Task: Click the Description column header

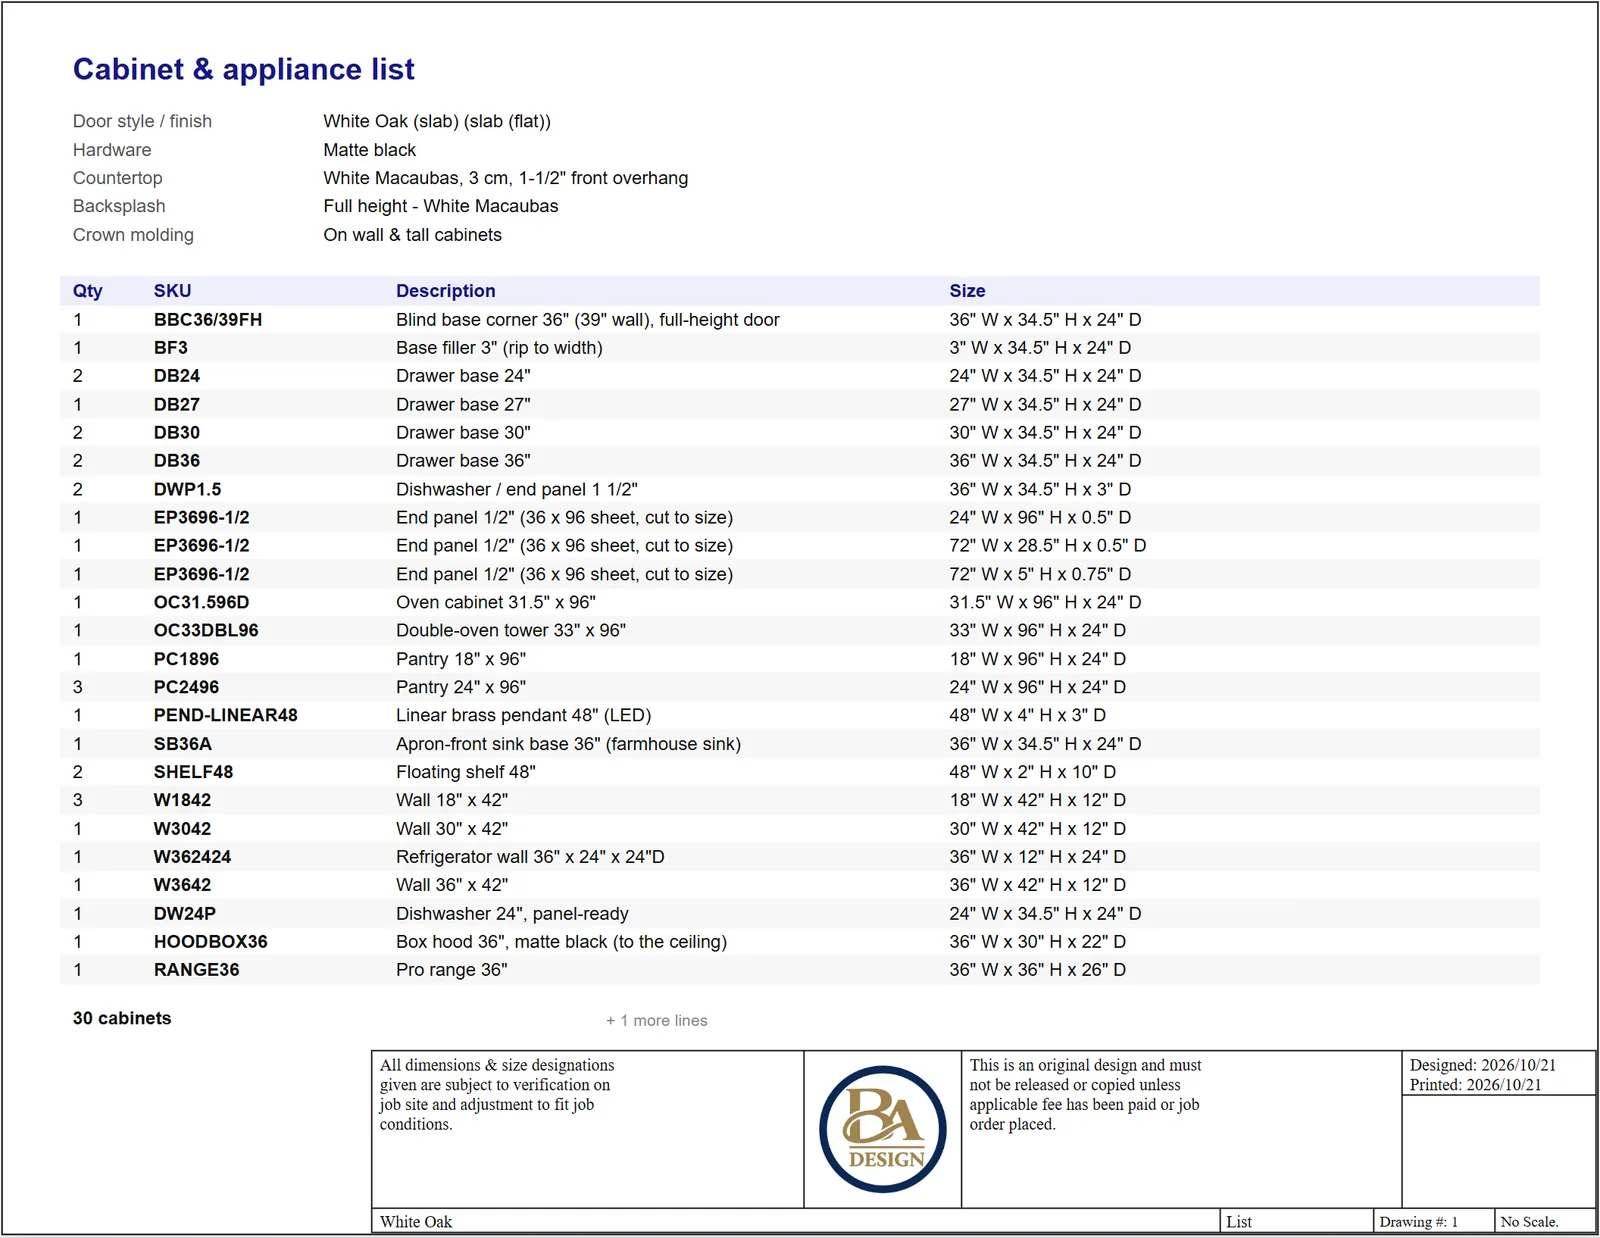Action: pos(445,291)
